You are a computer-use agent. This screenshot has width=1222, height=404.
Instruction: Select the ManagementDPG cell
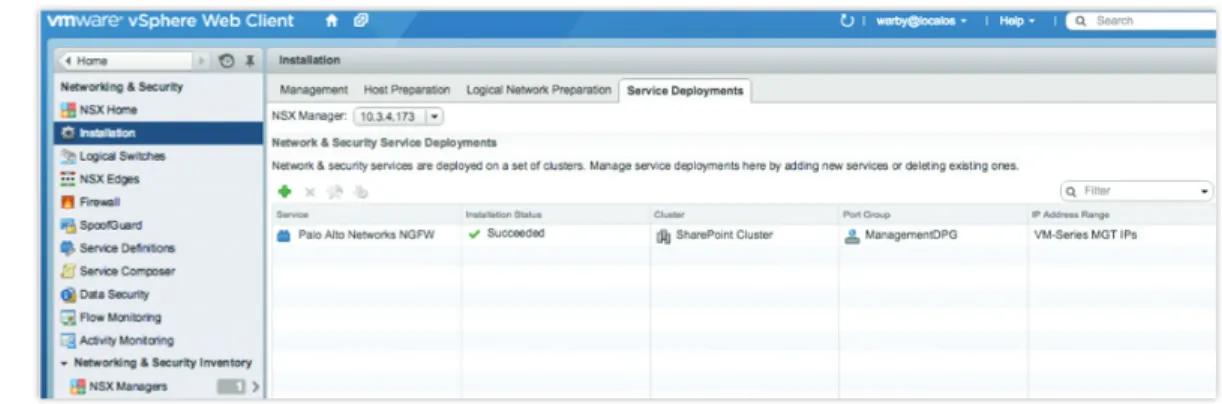(x=933, y=236)
